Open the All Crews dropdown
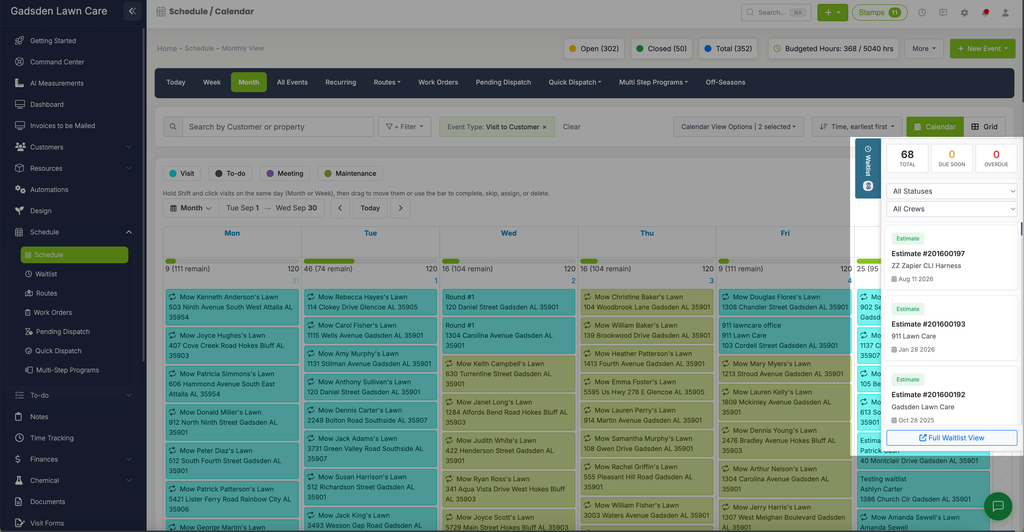This screenshot has width=1024, height=532. click(x=952, y=209)
